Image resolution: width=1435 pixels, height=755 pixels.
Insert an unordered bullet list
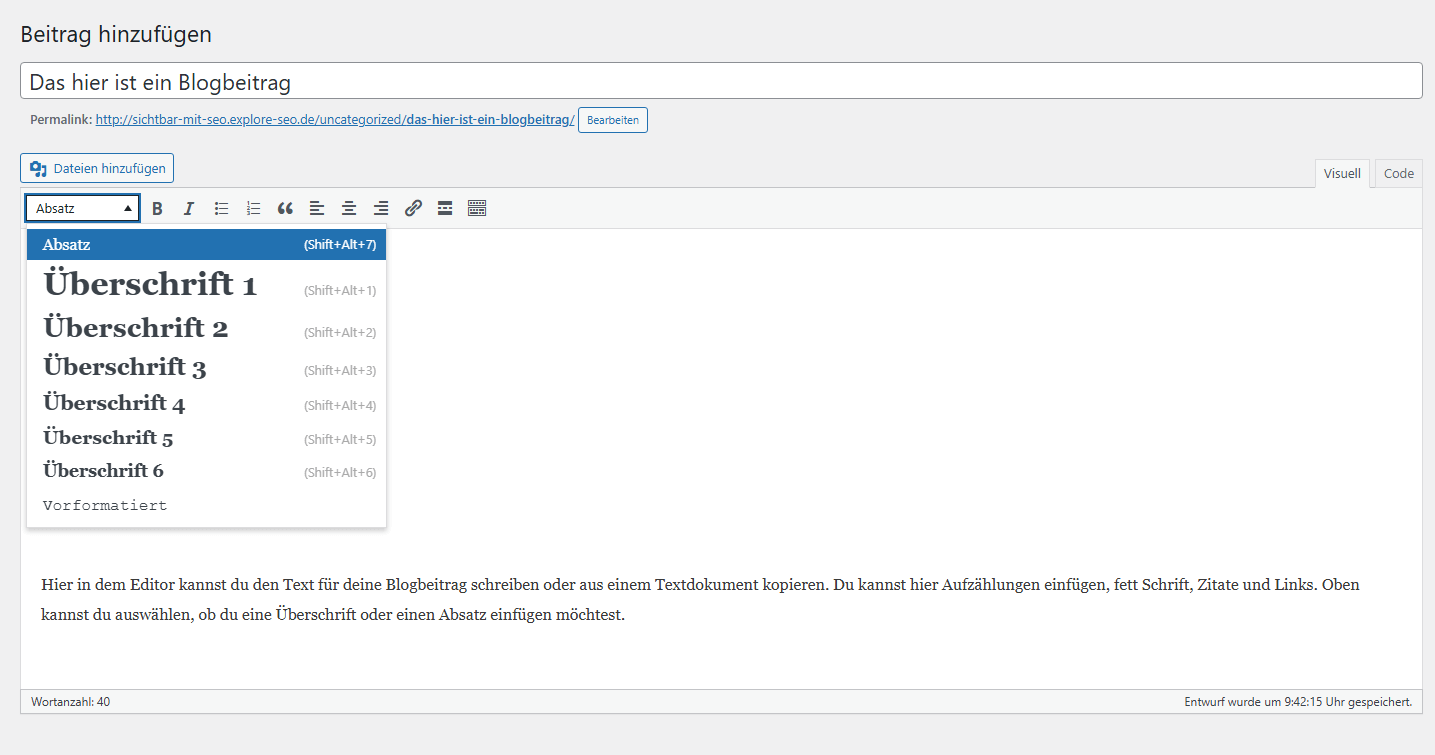[221, 208]
